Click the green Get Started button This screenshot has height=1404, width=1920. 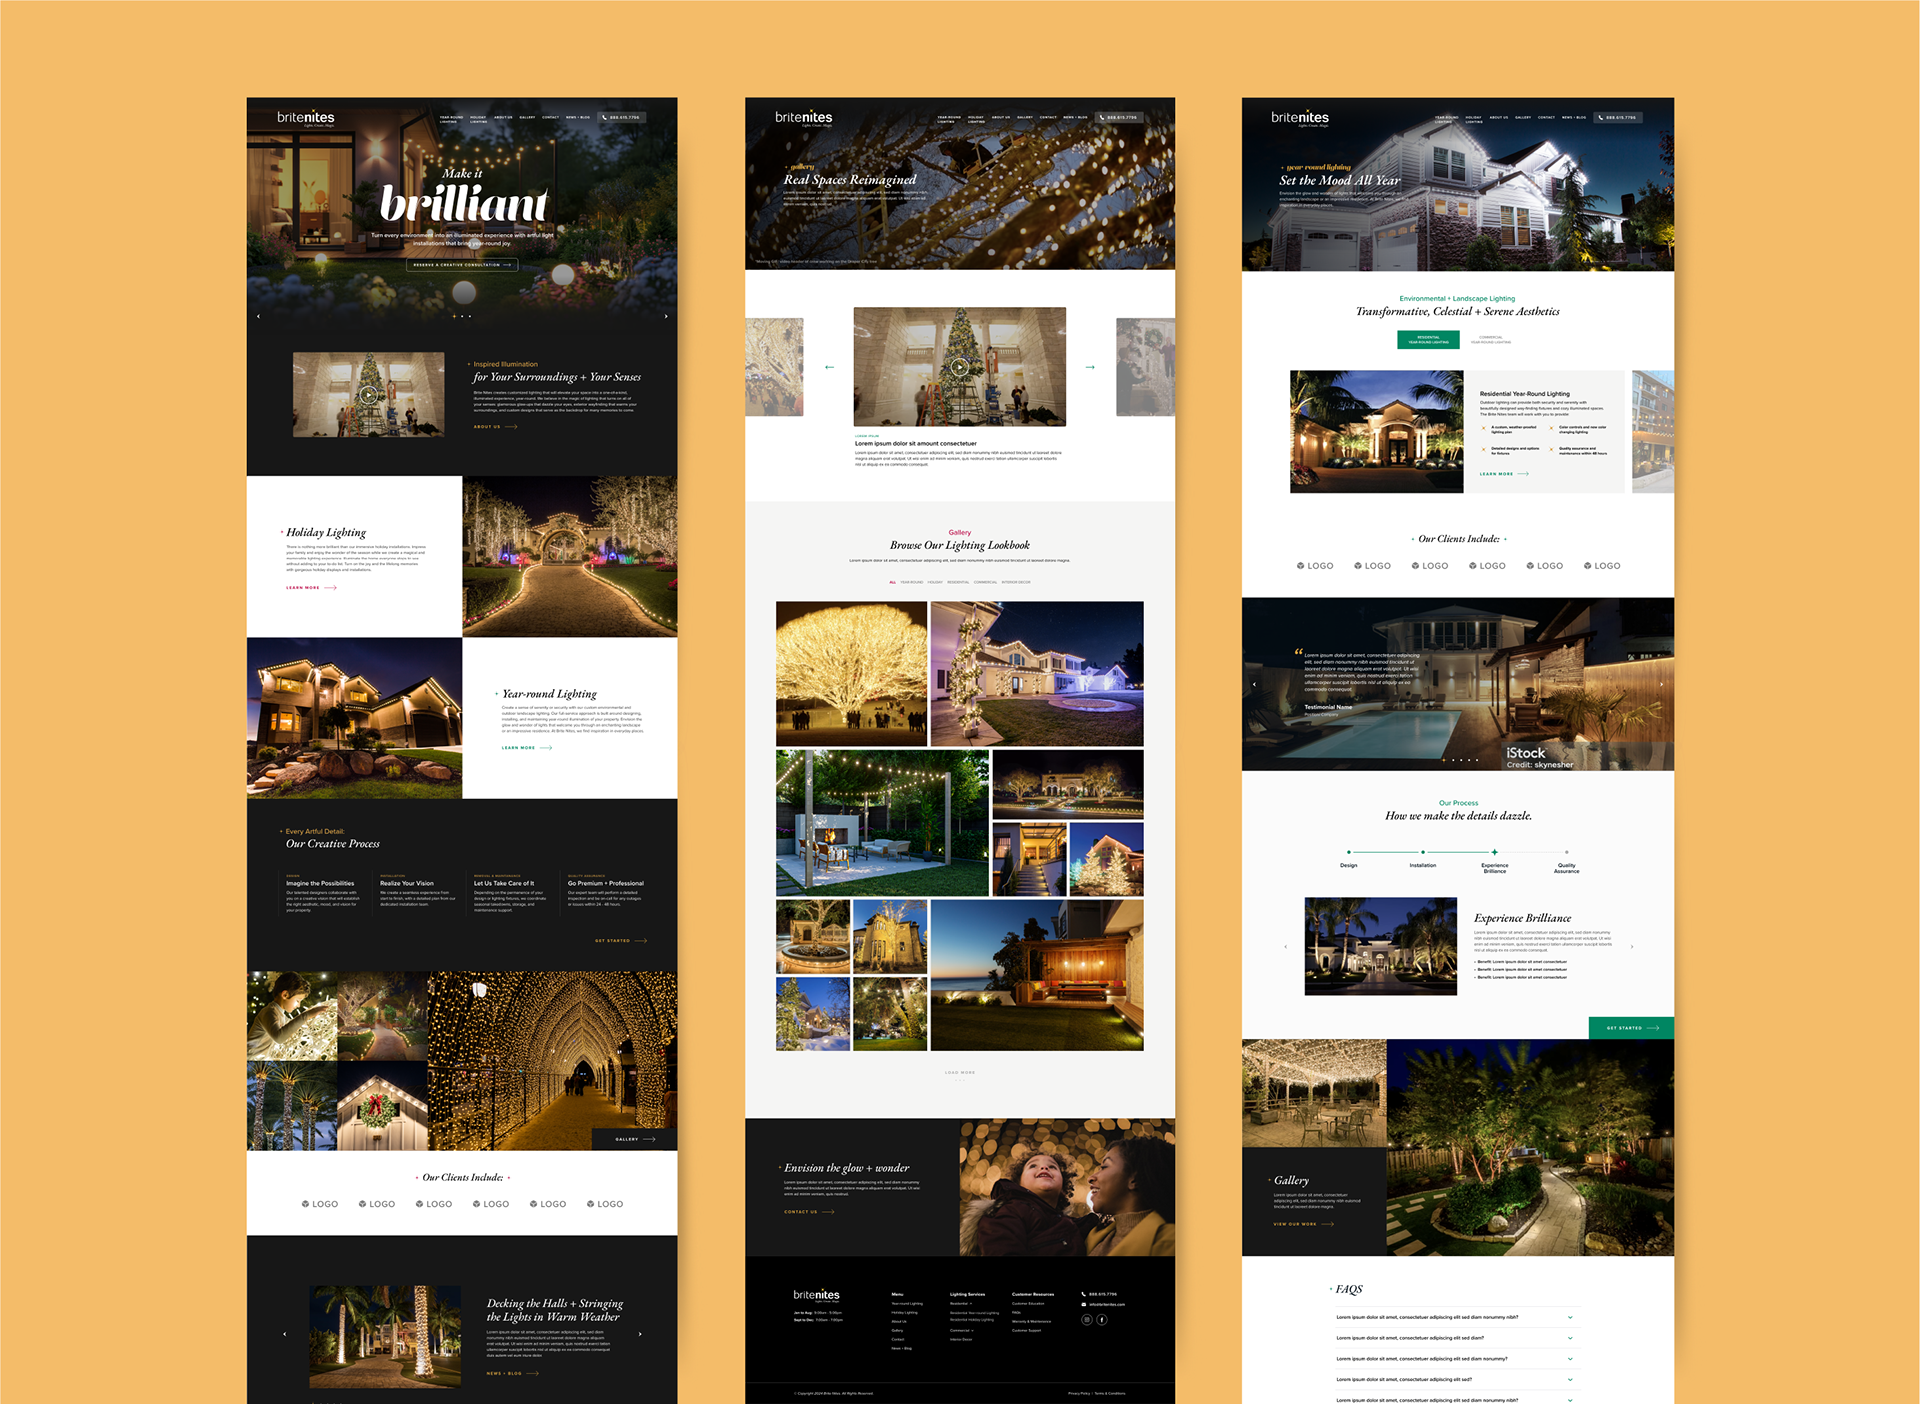pos(1631,1028)
